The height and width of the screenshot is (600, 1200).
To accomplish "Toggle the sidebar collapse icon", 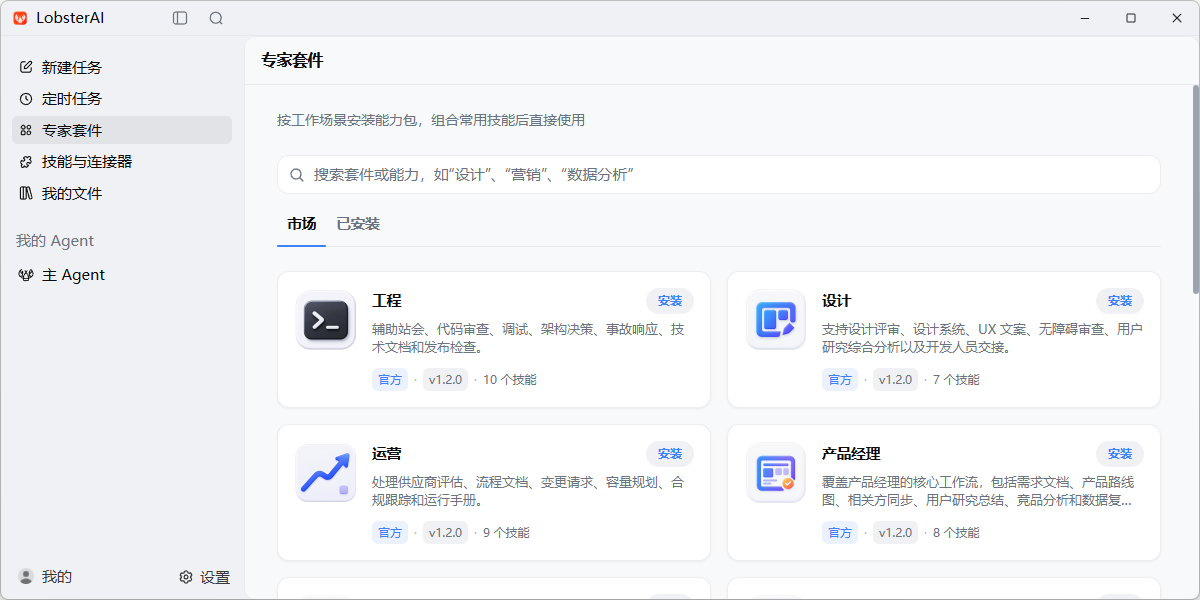I will pos(180,18).
